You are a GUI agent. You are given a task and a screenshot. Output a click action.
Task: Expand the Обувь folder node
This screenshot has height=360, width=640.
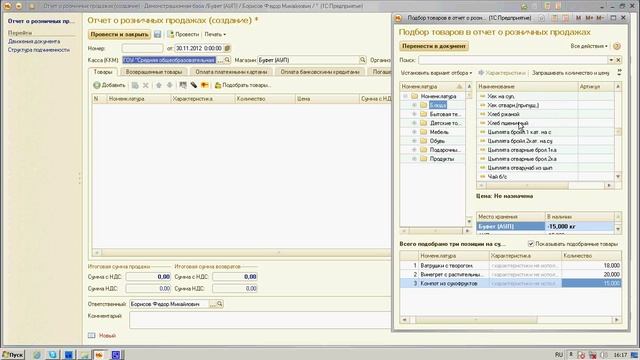(414, 141)
